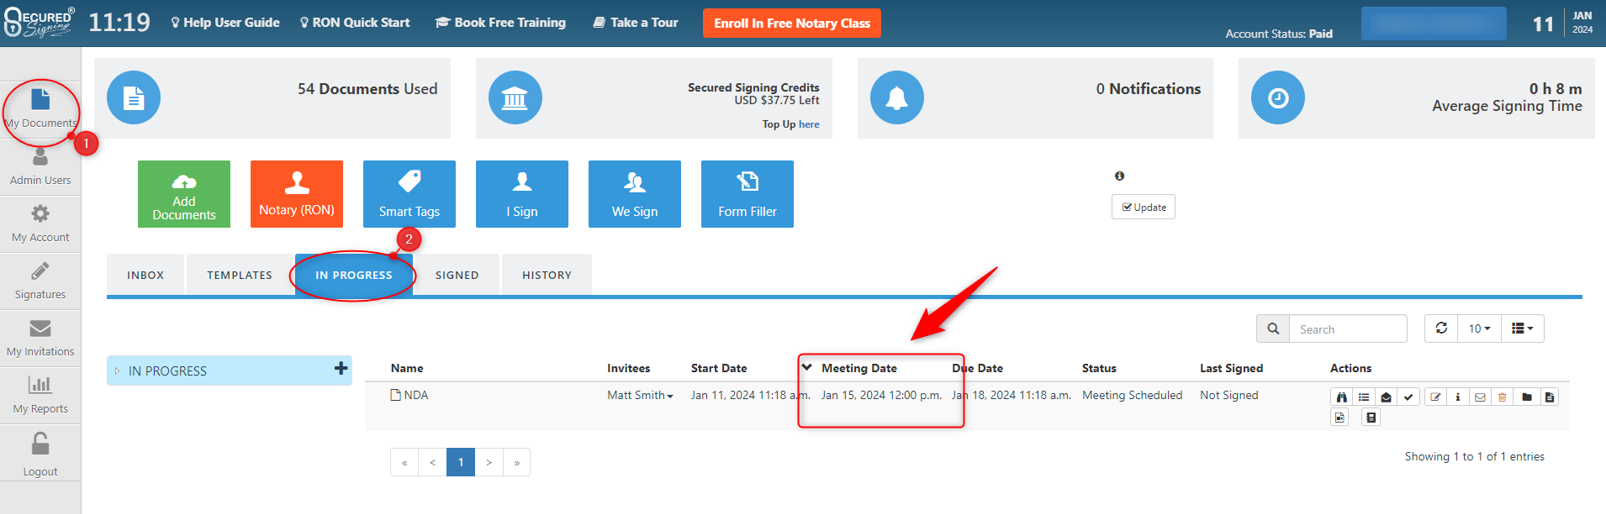This screenshot has width=1606, height=514.
Task: Click the red trash delete icon
Action: [1502, 397]
